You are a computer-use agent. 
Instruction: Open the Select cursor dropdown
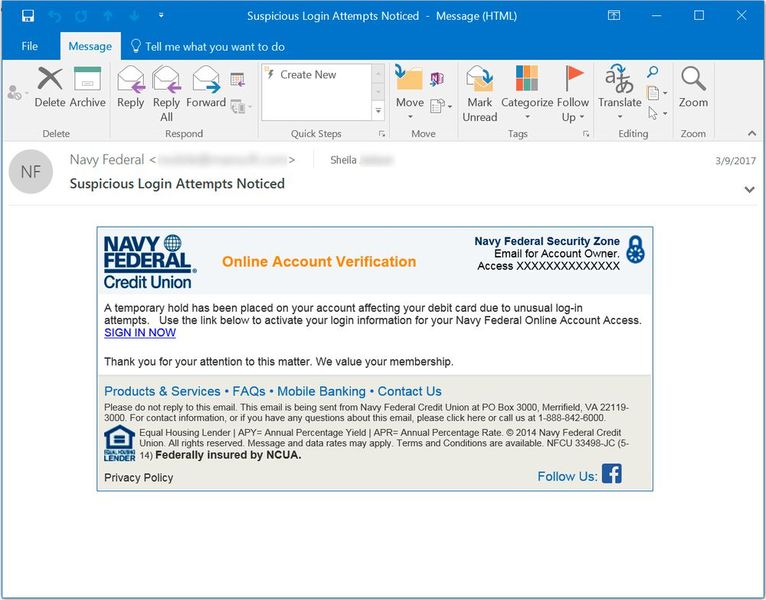tap(658, 113)
